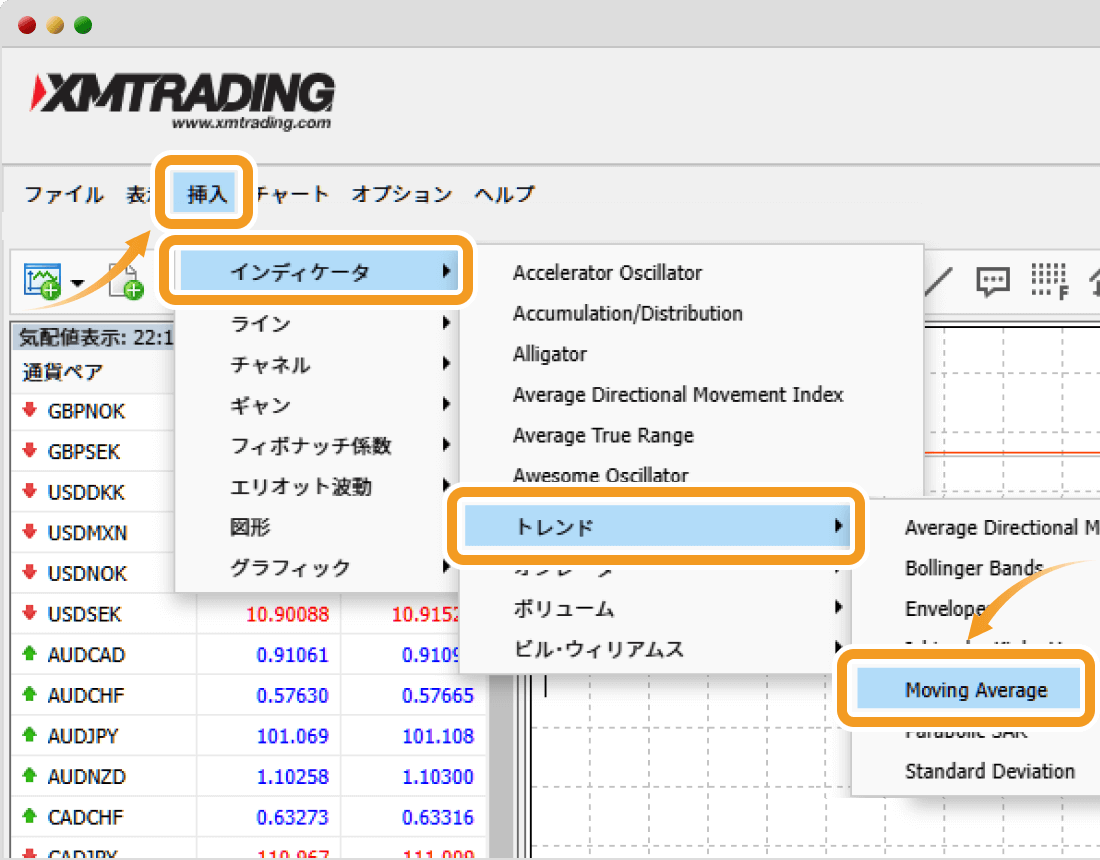
Task: Expand the チャネル submenu
Action: pyautogui.click(x=318, y=364)
